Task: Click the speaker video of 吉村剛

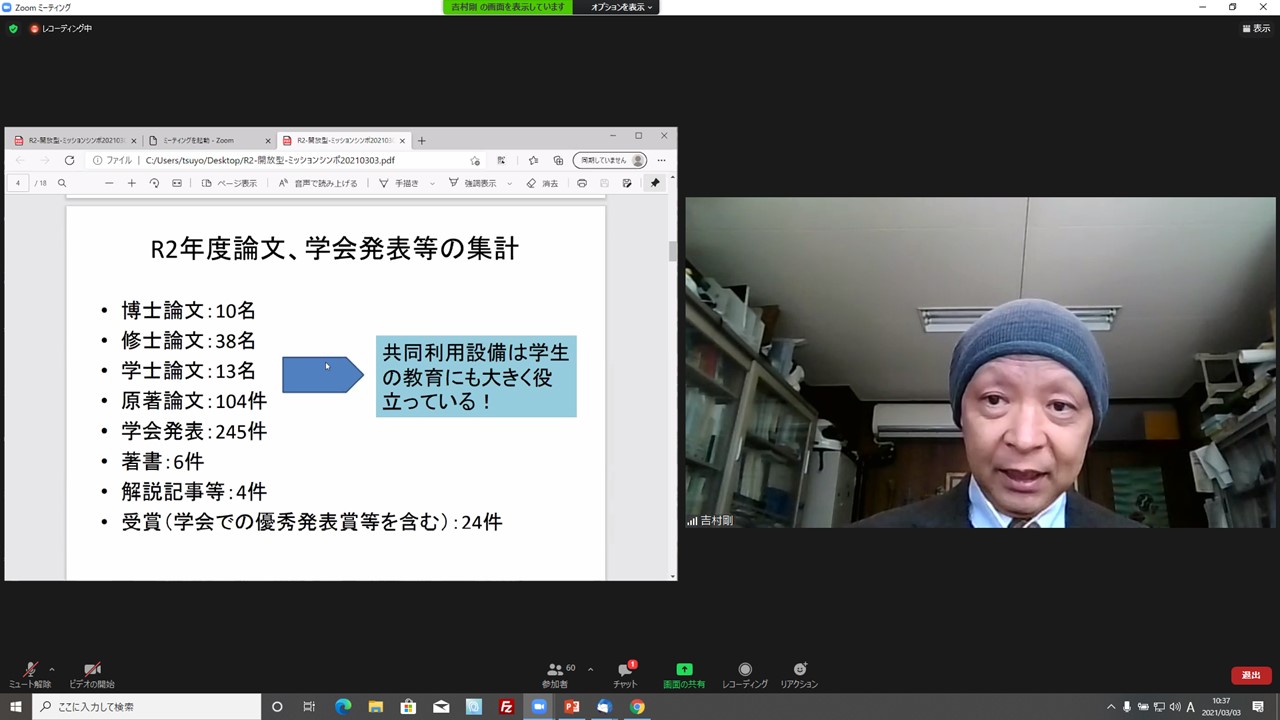Action: point(980,362)
